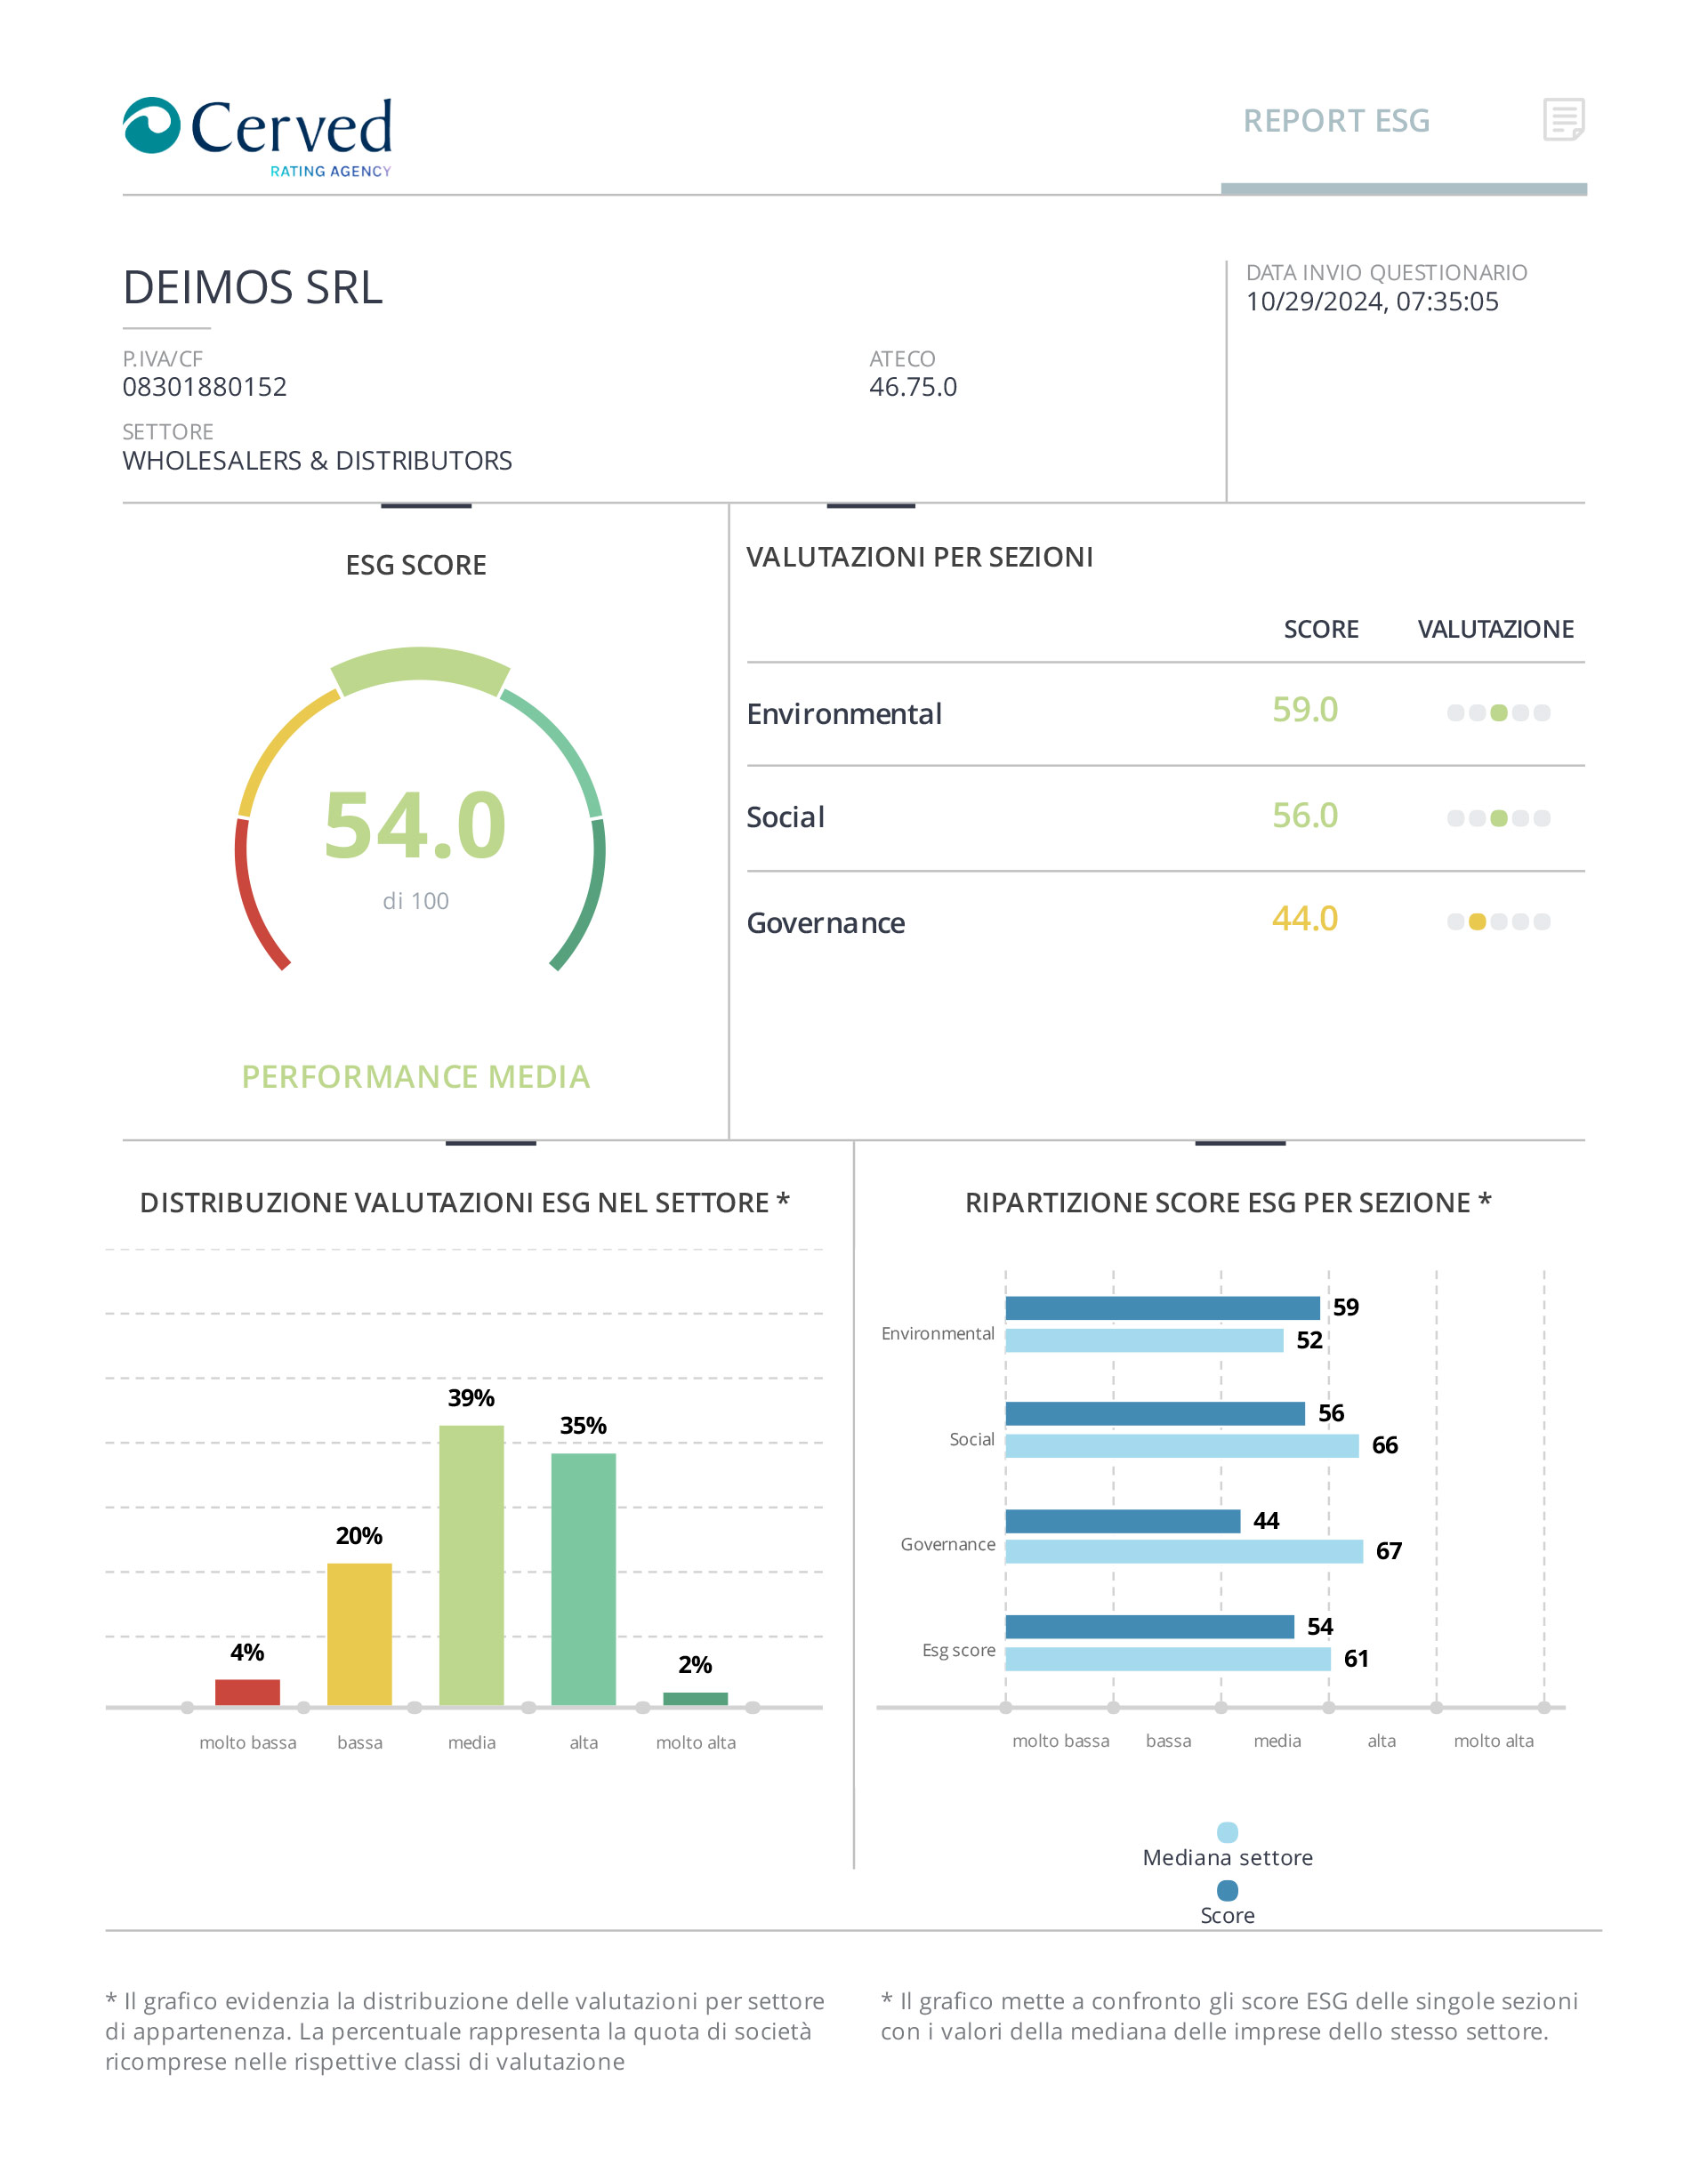
Task: Click the Social score bar valued 56
Action: point(1156,1413)
